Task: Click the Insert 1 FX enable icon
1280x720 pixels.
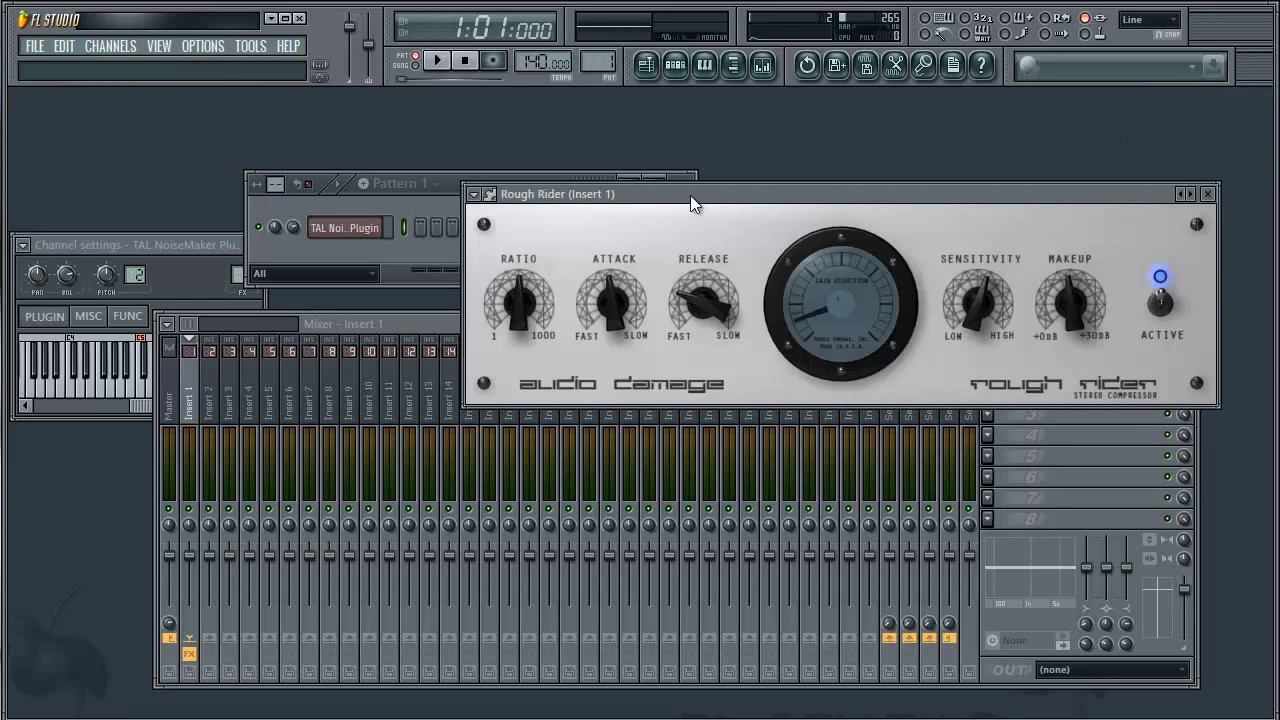Action: [189, 654]
